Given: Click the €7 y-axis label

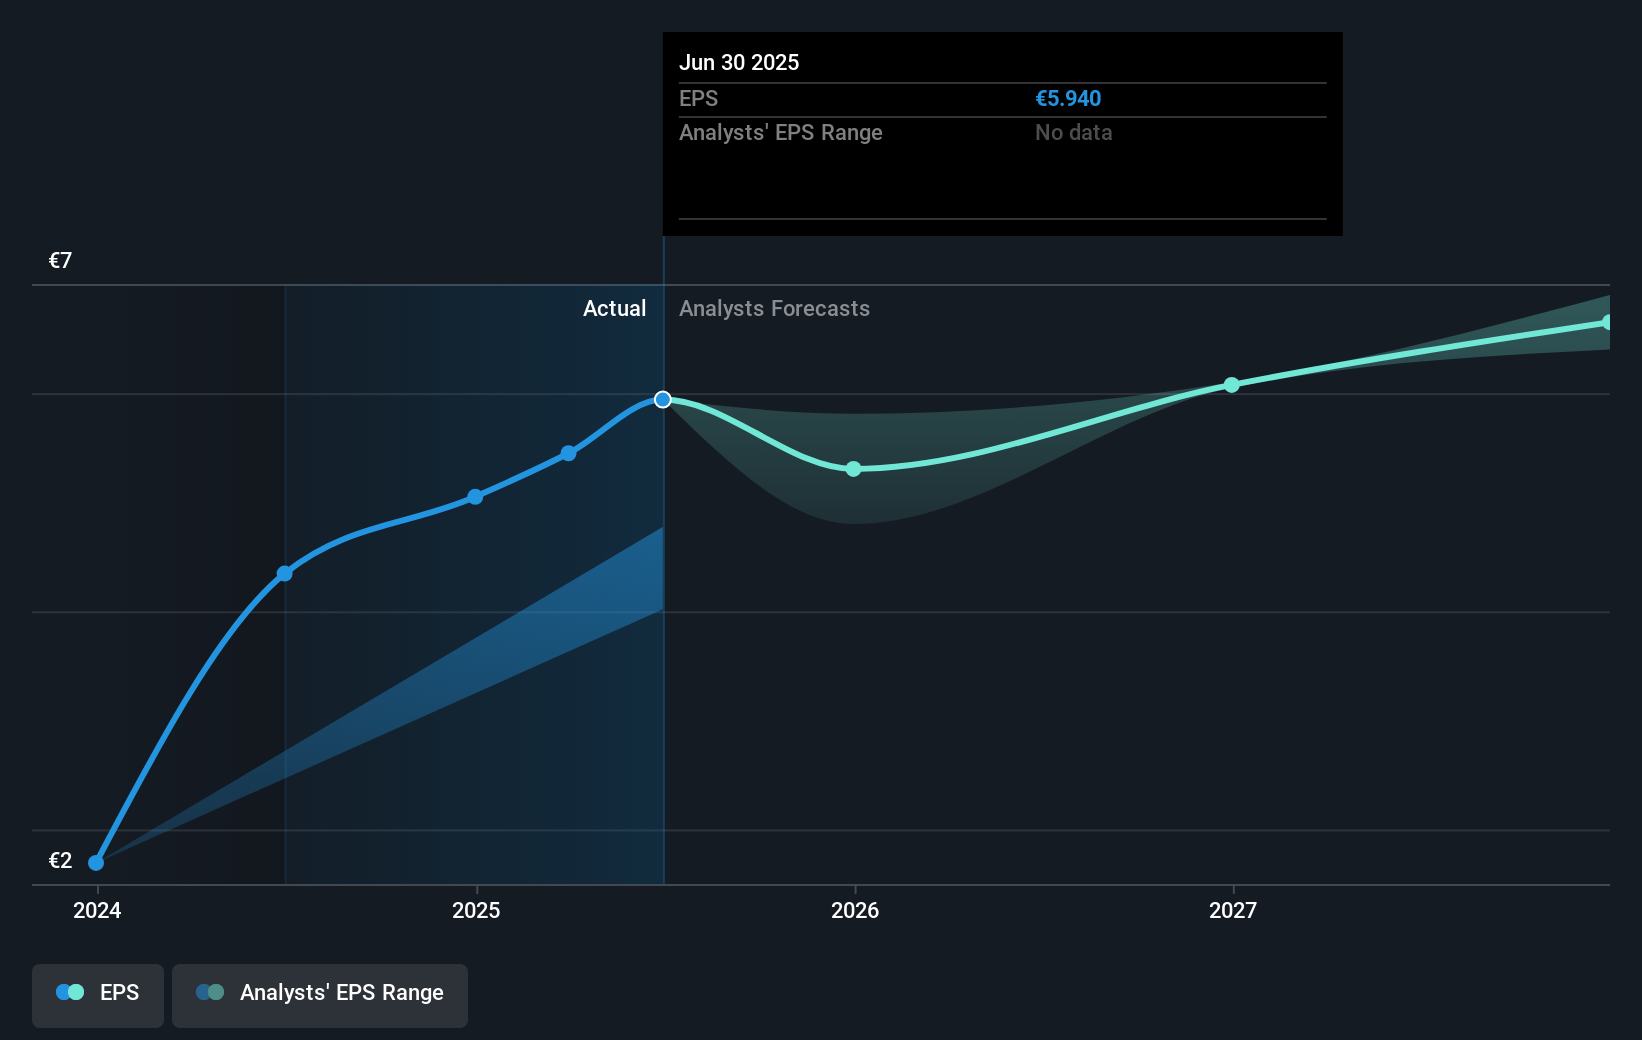Looking at the screenshot, I should tap(60, 261).
